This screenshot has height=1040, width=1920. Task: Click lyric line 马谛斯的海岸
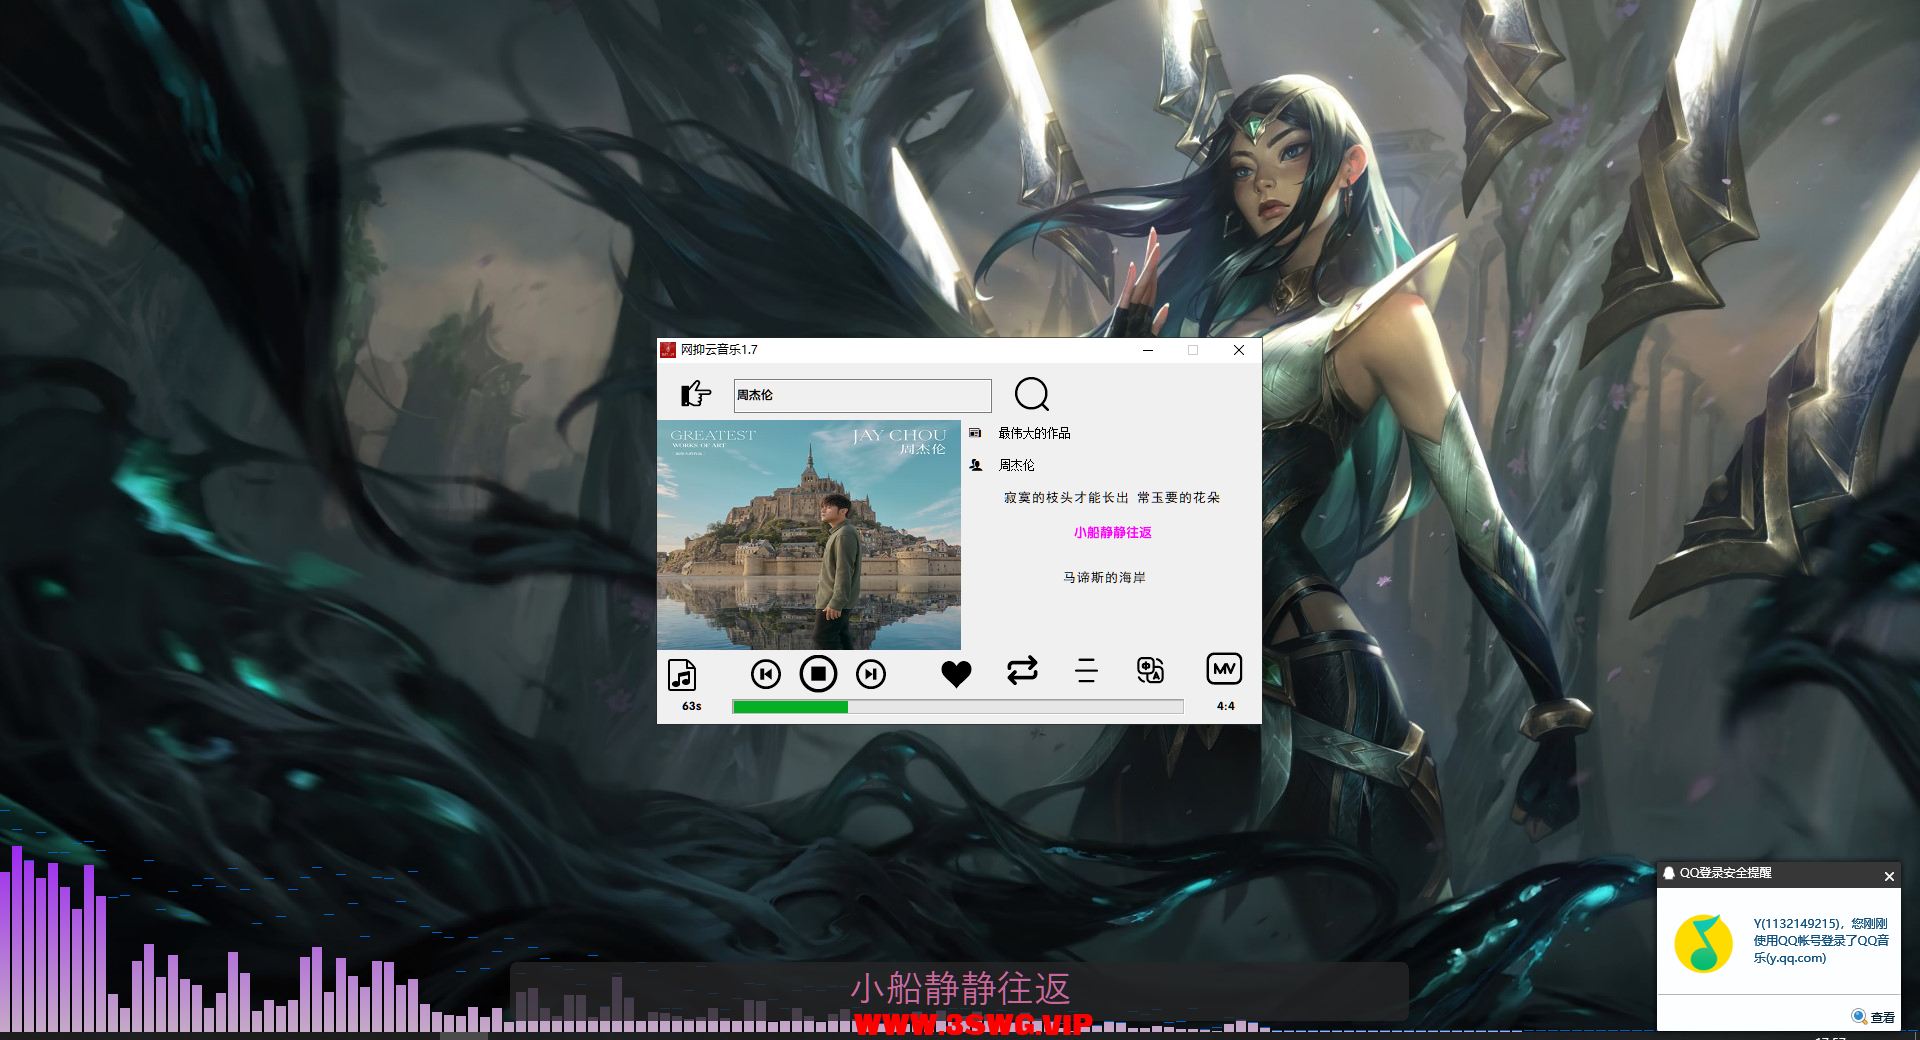1104,577
